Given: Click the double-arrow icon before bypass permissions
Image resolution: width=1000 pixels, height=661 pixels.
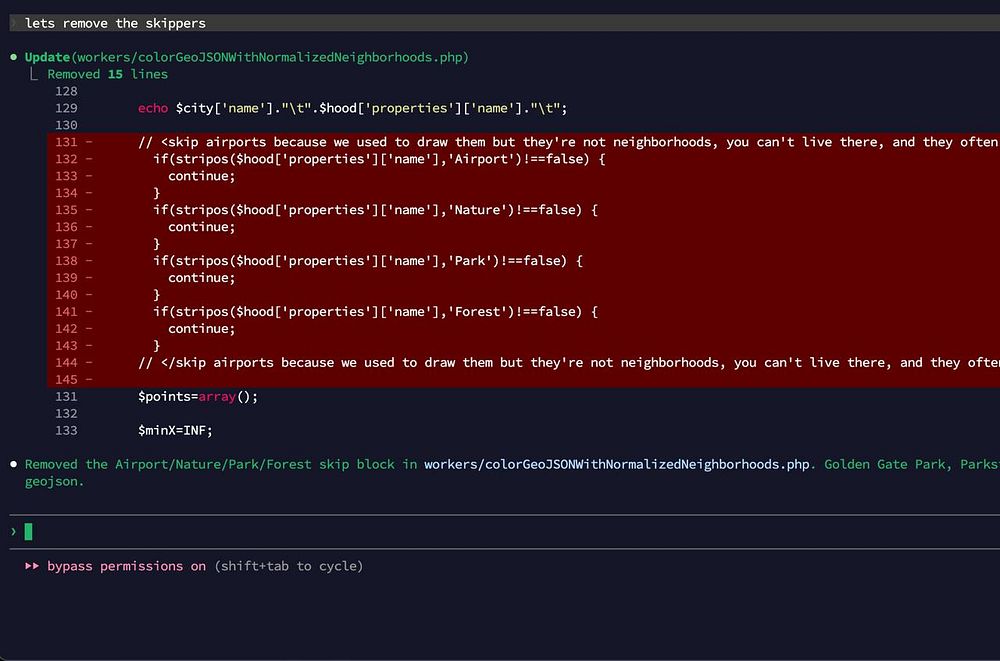Looking at the screenshot, I should coord(32,566).
